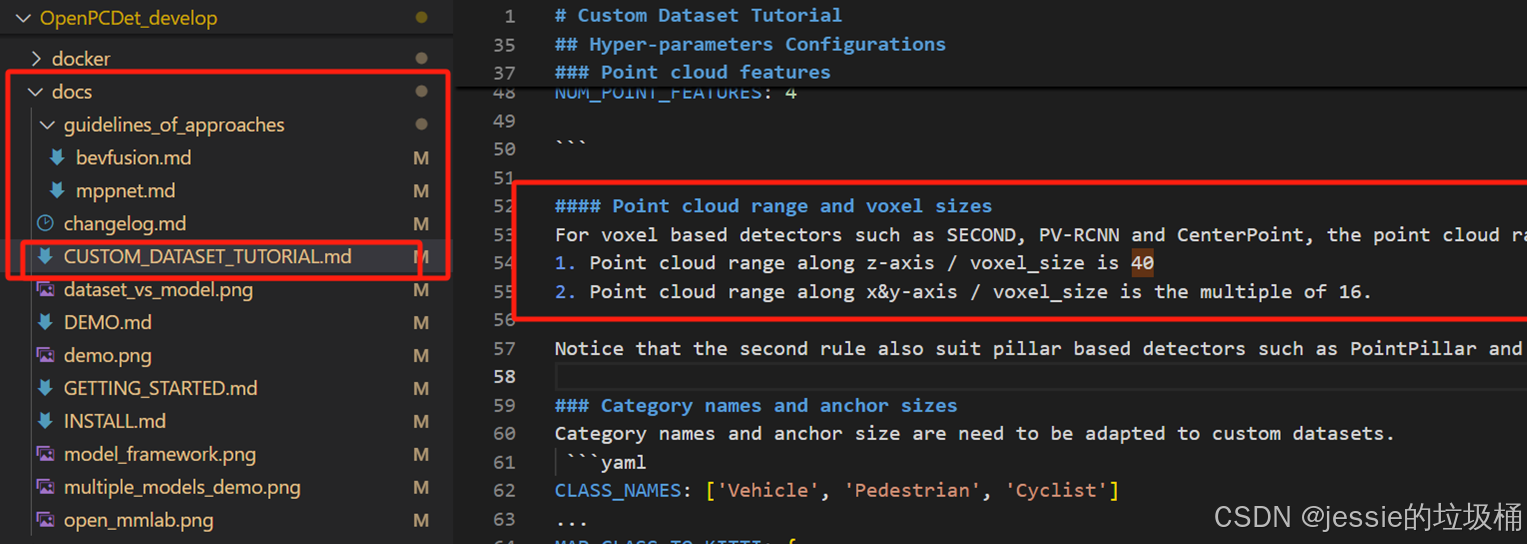Image resolution: width=1527 pixels, height=544 pixels.
Task: Click the modified dot of guidelines_of_approaches folder
Action: (x=421, y=124)
